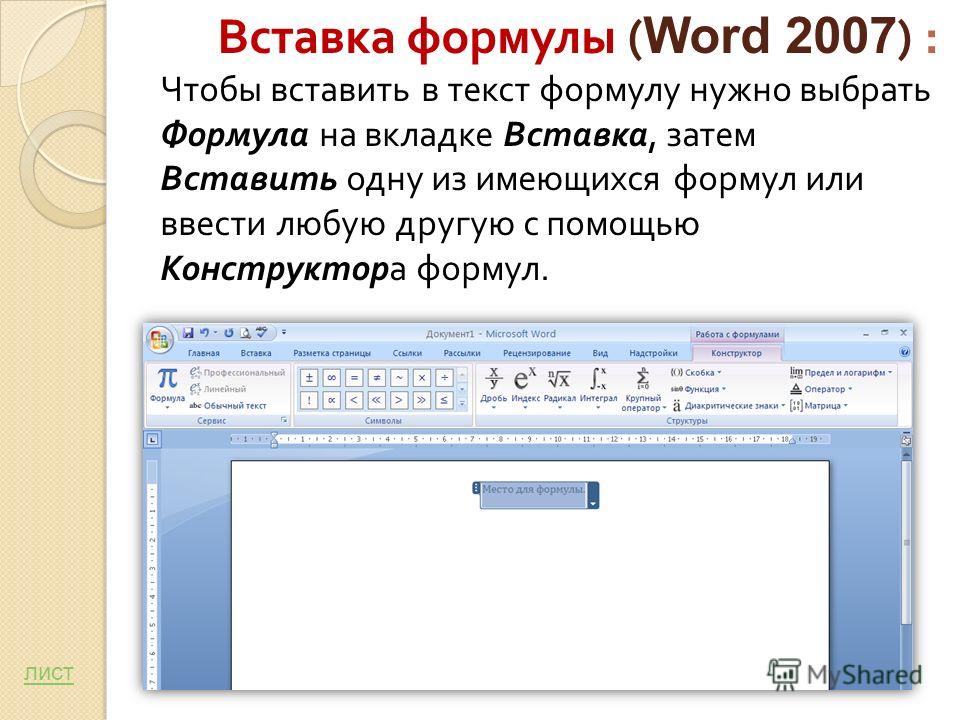
Task: Insert the division ÷ symbol
Action: (x=444, y=378)
